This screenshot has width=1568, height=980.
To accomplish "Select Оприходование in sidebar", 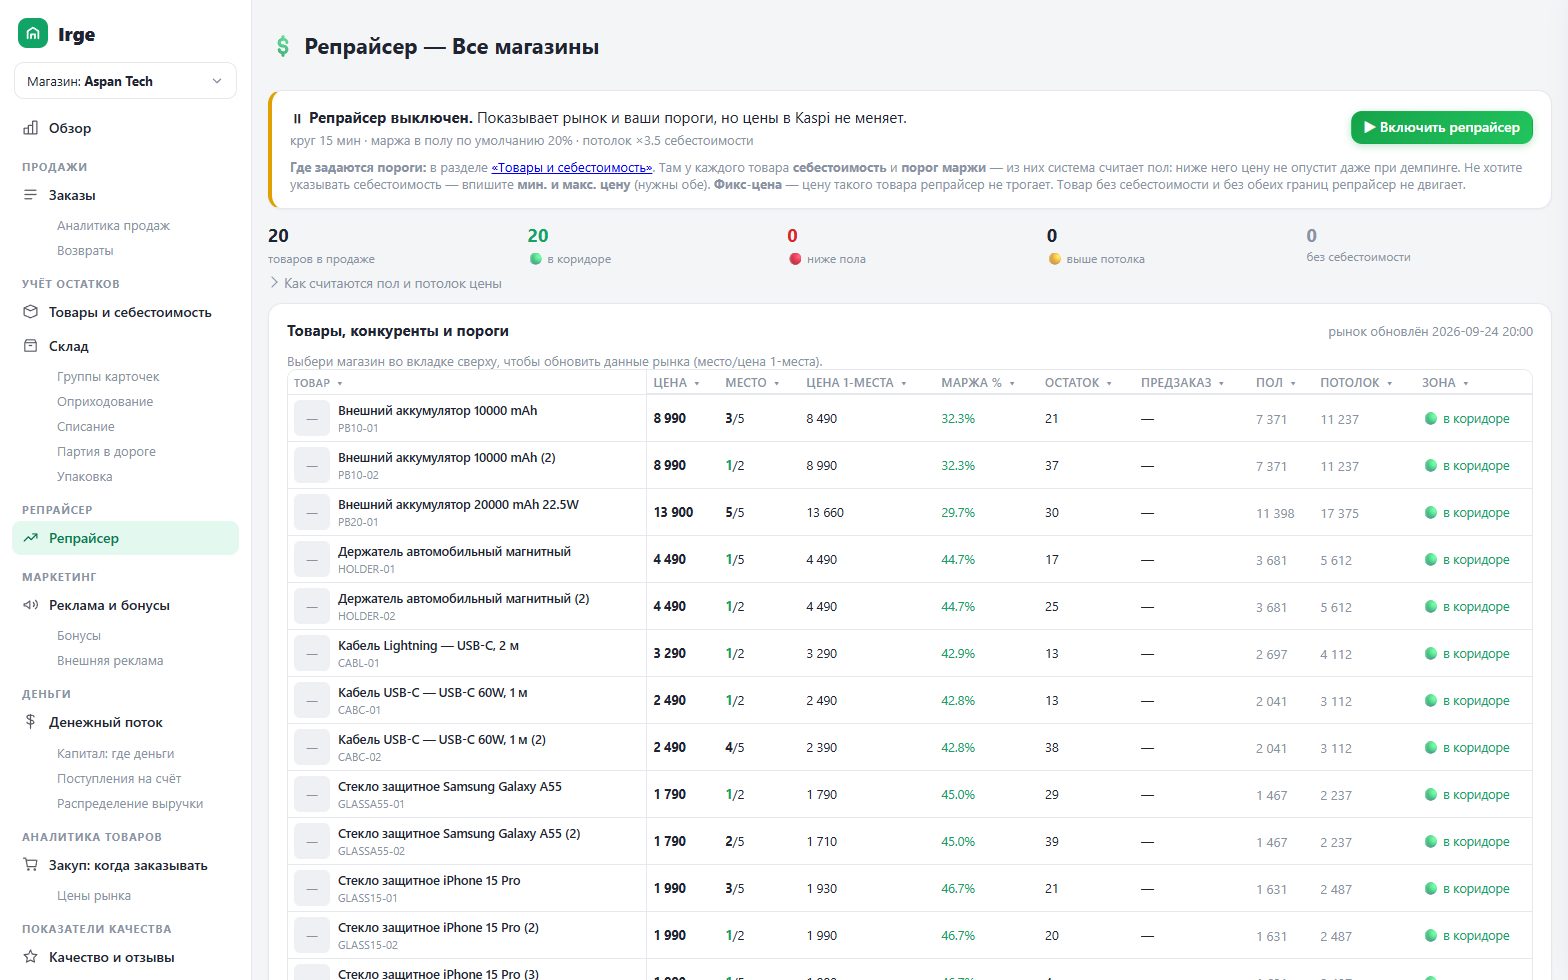I will click(x=105, y=401).
